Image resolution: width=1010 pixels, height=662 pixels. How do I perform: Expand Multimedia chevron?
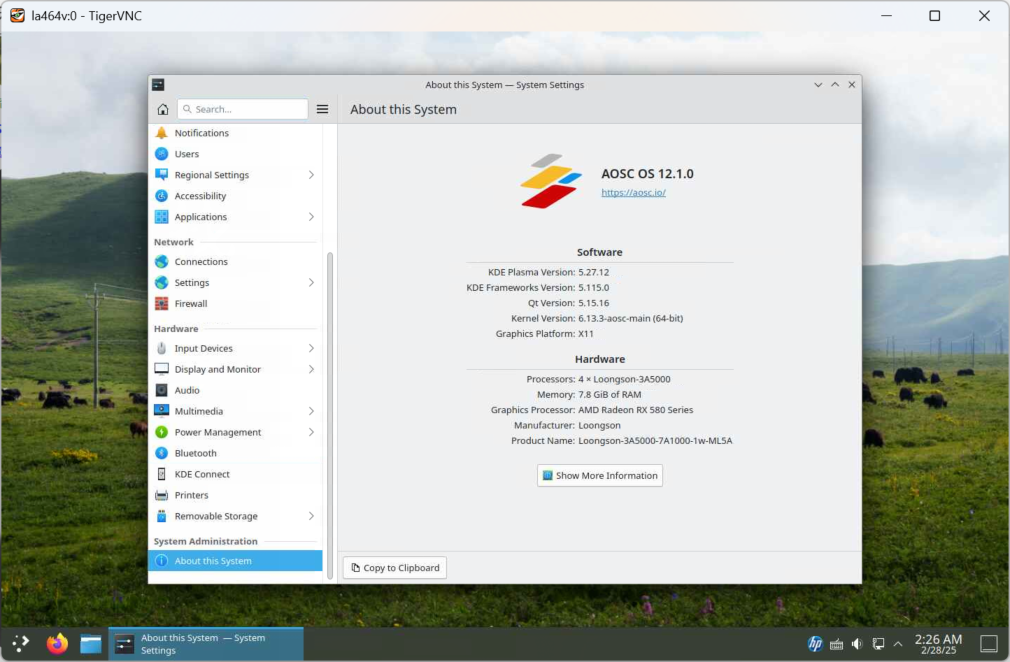point(311,411)
